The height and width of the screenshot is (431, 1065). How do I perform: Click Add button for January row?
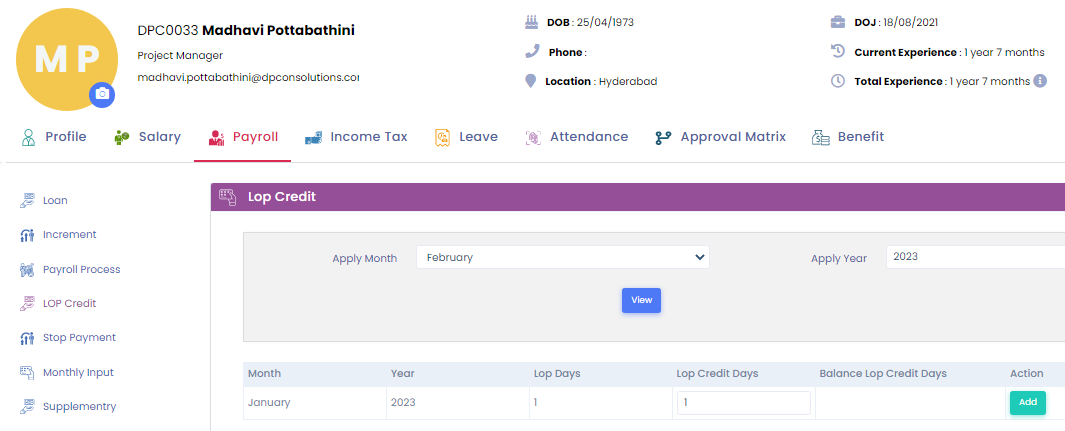(1027, 403)
